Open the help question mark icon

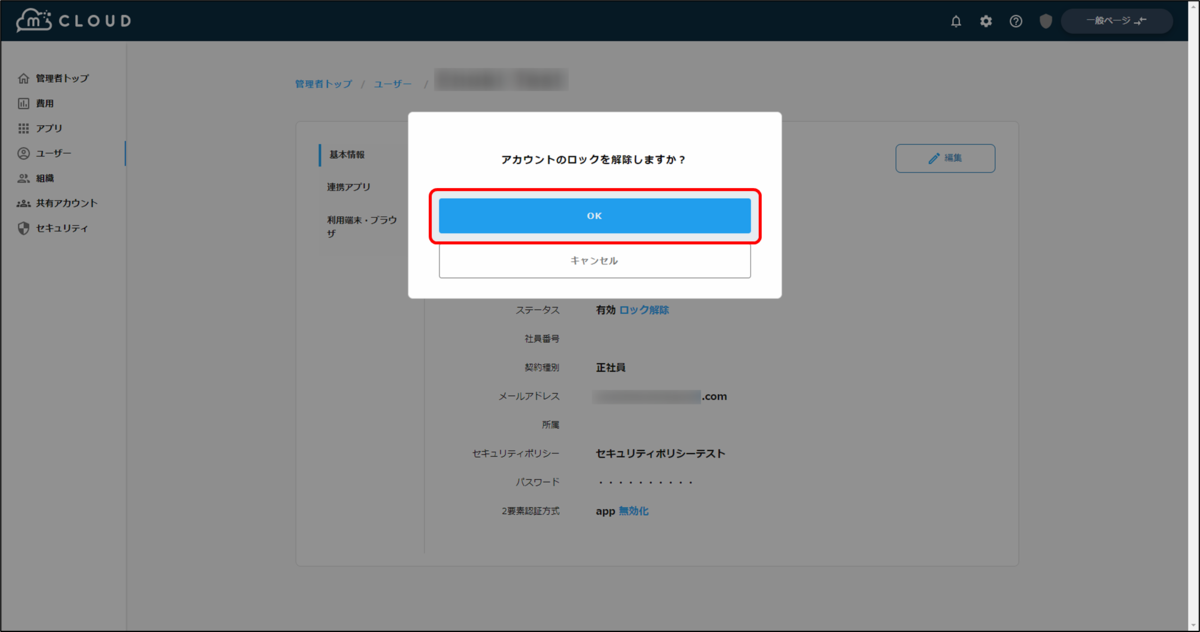[x=1015, y=20]
